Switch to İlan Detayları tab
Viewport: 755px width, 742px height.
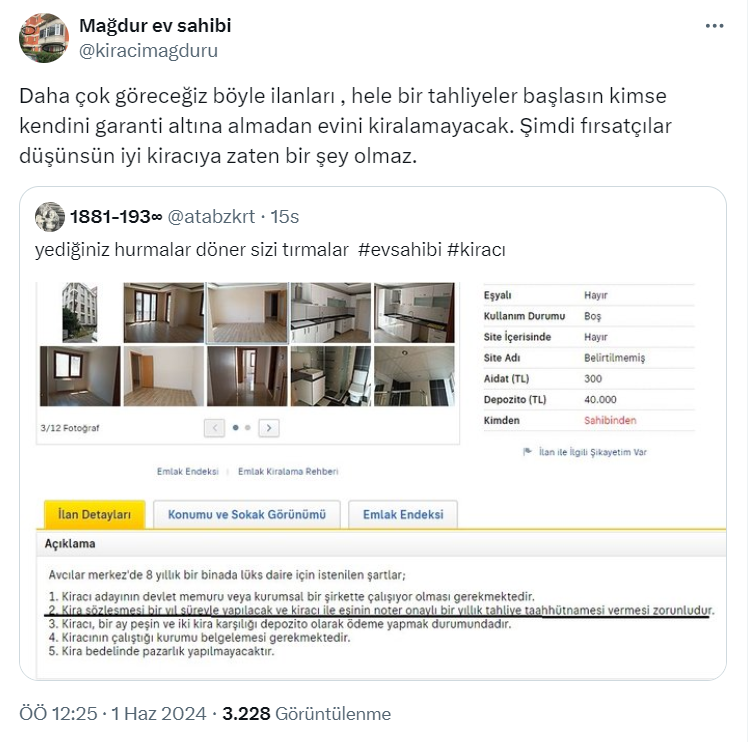coord(94,515)
